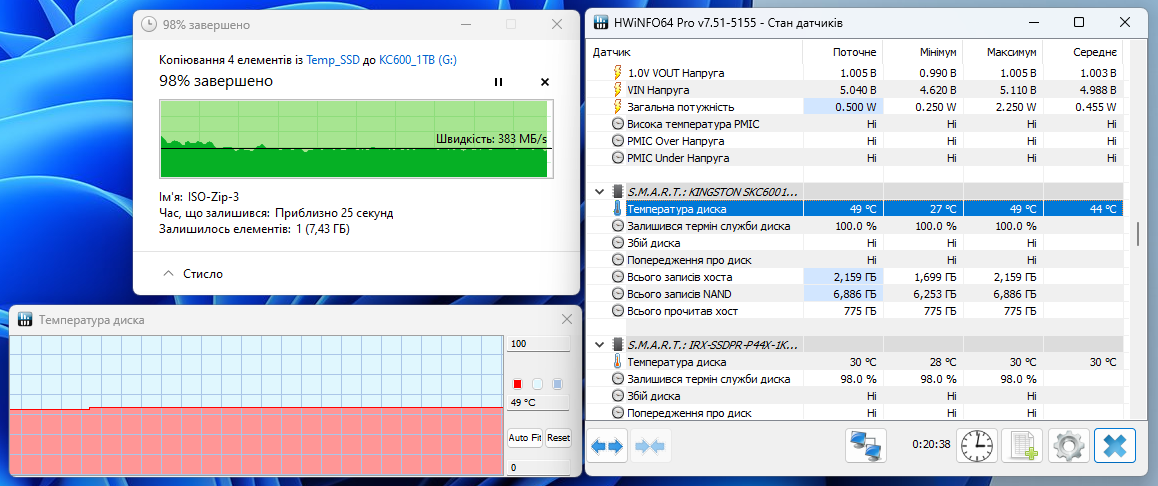Click the blue X close sensors button
1158x486 pixels.
point(1114,446)
